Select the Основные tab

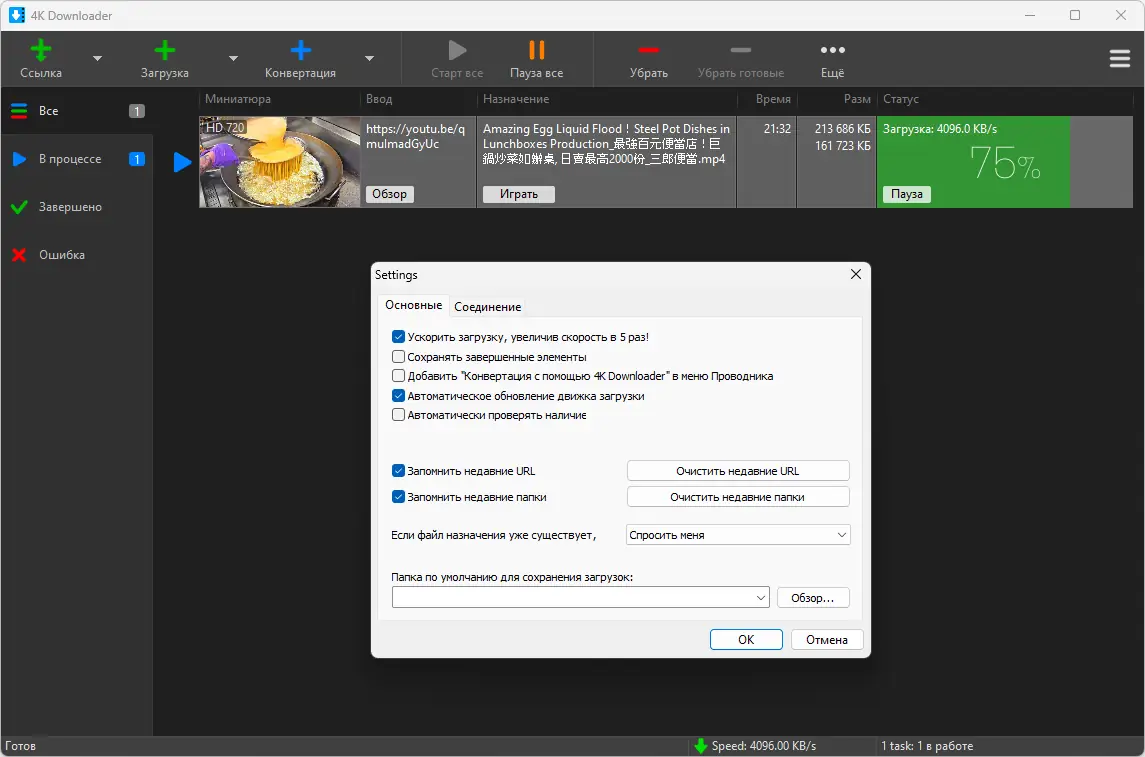[x=413, y=305]
